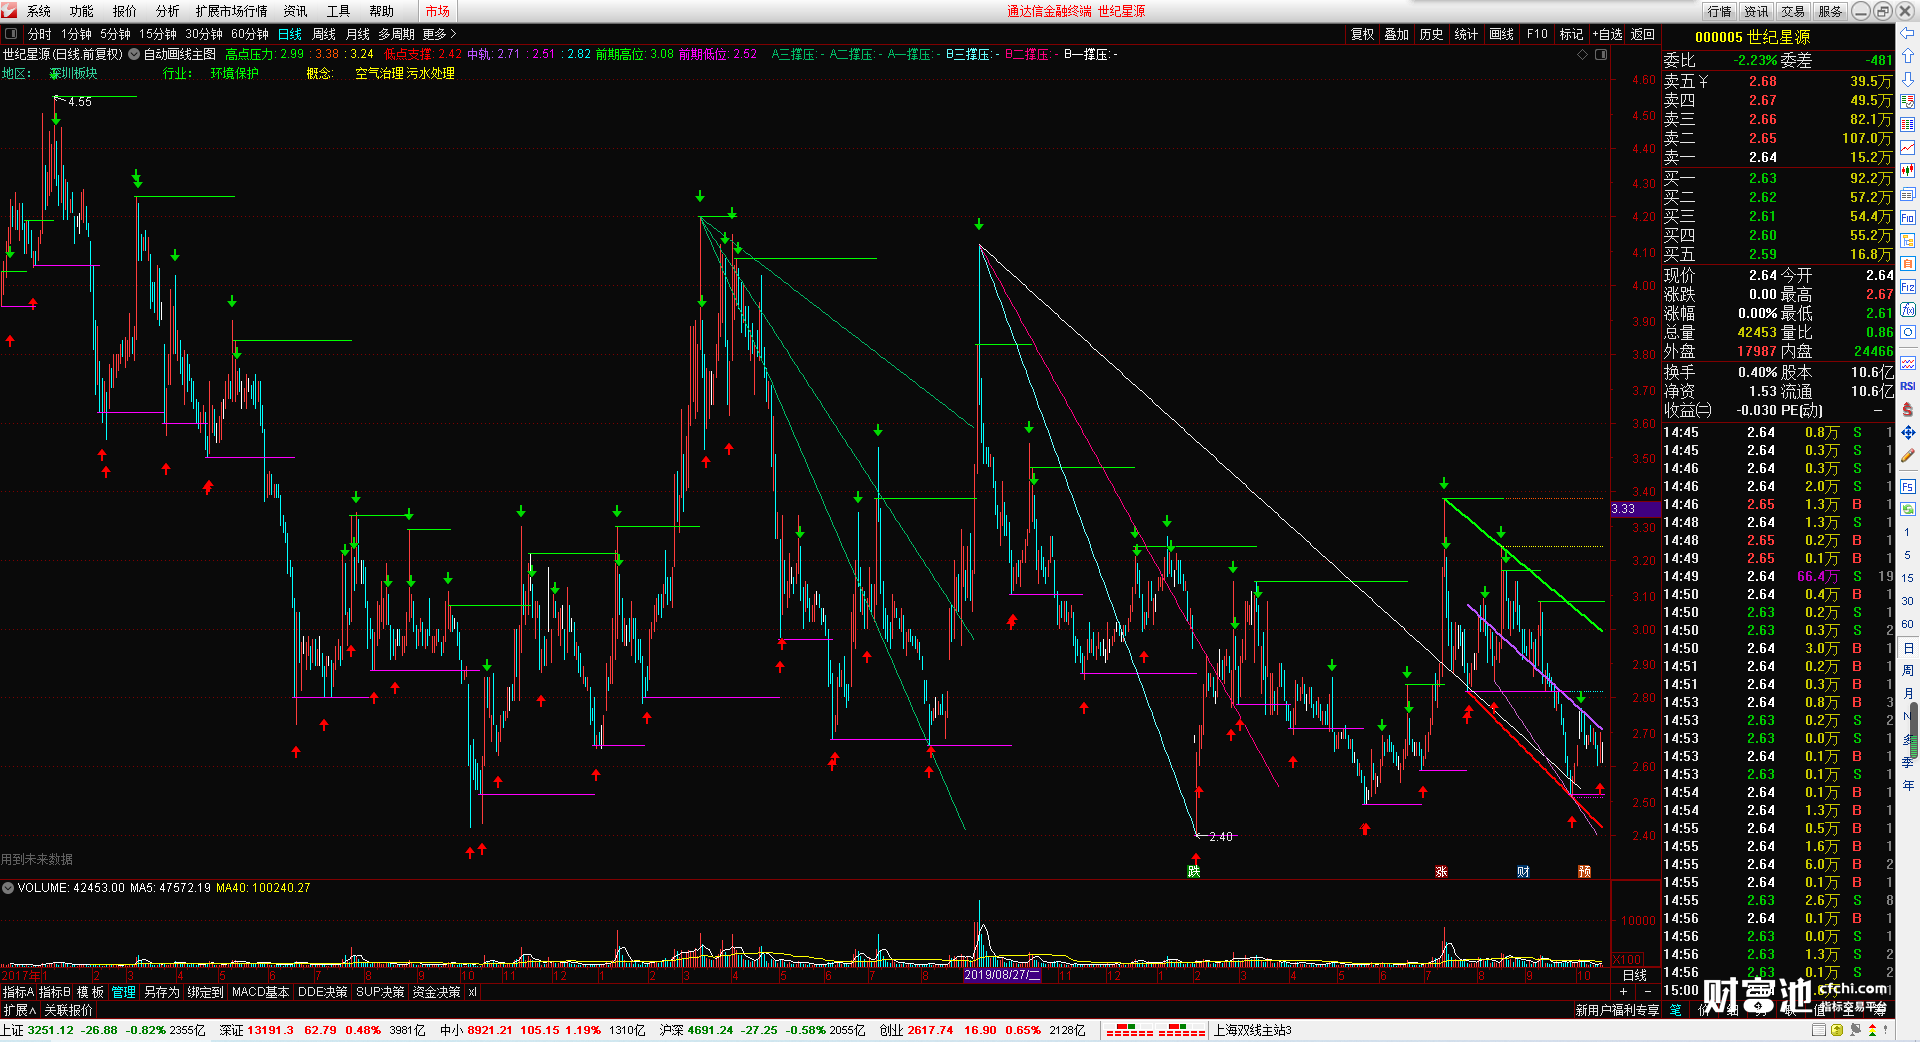Open the VOLUME pane circle dropdown
Screen dimensions: 1920x1042
(x=8, y=888)
